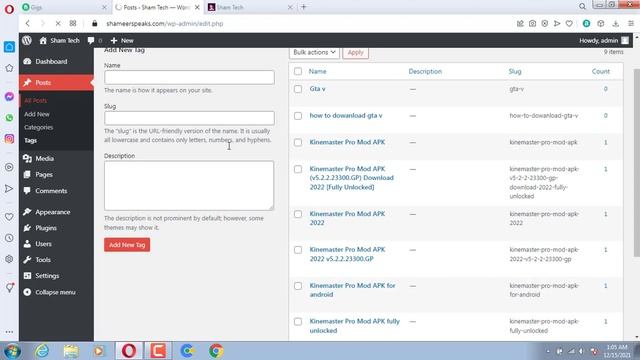Image resolution: width=640 pixels, height=360 pixels.
Task: Go back in the browser
Action: click(x=28, y=24)
